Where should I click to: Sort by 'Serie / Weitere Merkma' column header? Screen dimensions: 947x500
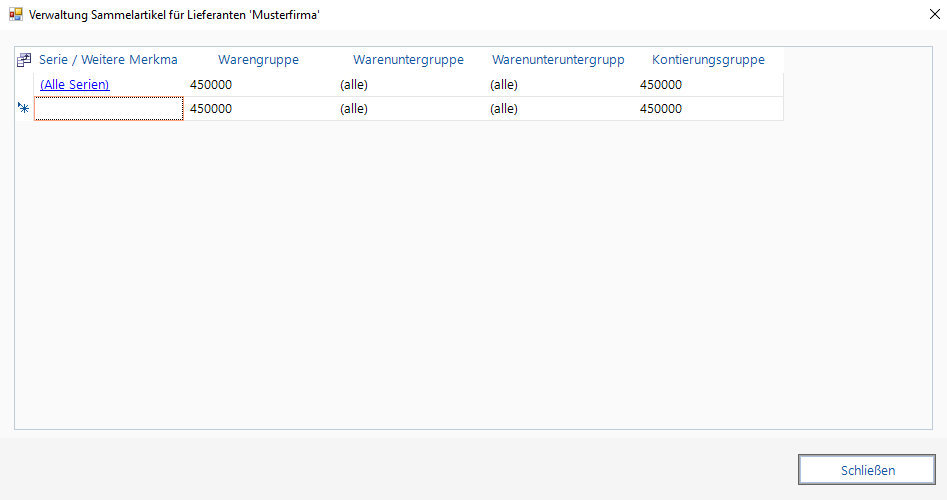[x=108, y=60]
